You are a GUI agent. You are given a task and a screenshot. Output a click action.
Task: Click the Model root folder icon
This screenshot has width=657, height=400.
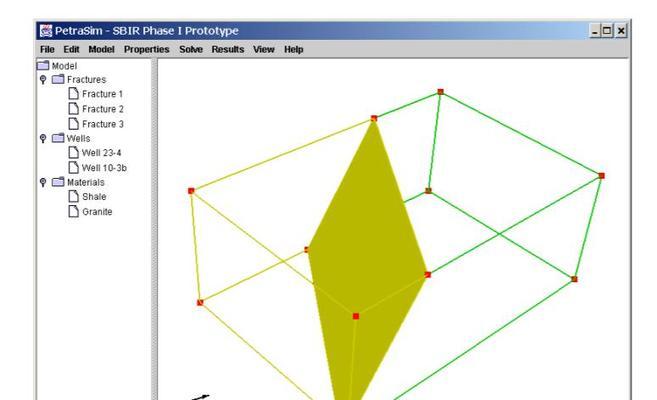pos(43,65)
